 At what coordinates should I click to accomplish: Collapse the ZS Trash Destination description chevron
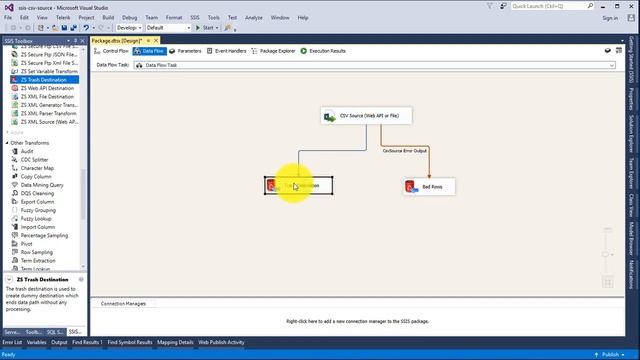tap(9, 280)
